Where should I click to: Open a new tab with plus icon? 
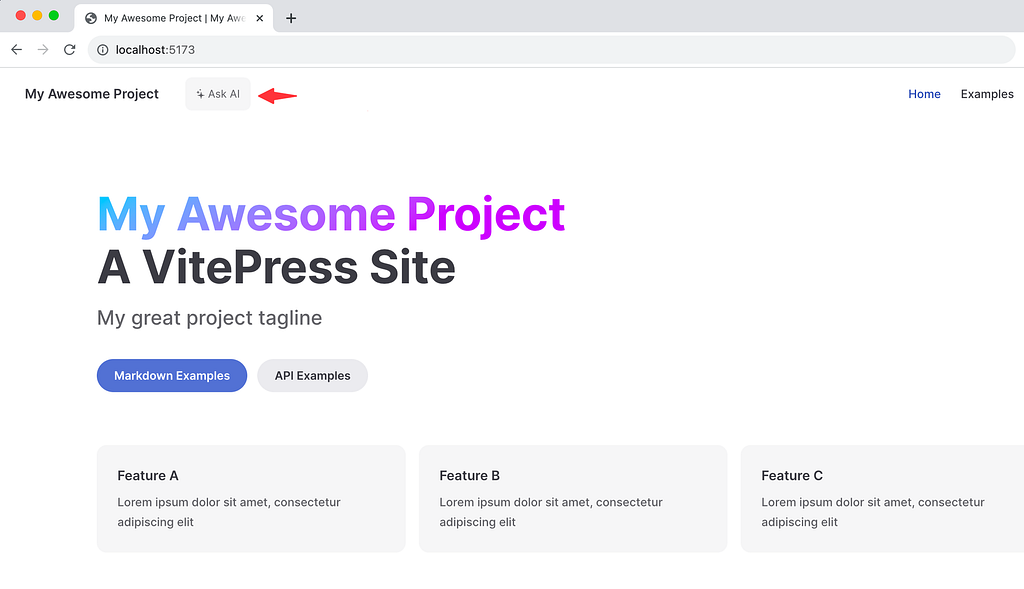coord(291,18)
